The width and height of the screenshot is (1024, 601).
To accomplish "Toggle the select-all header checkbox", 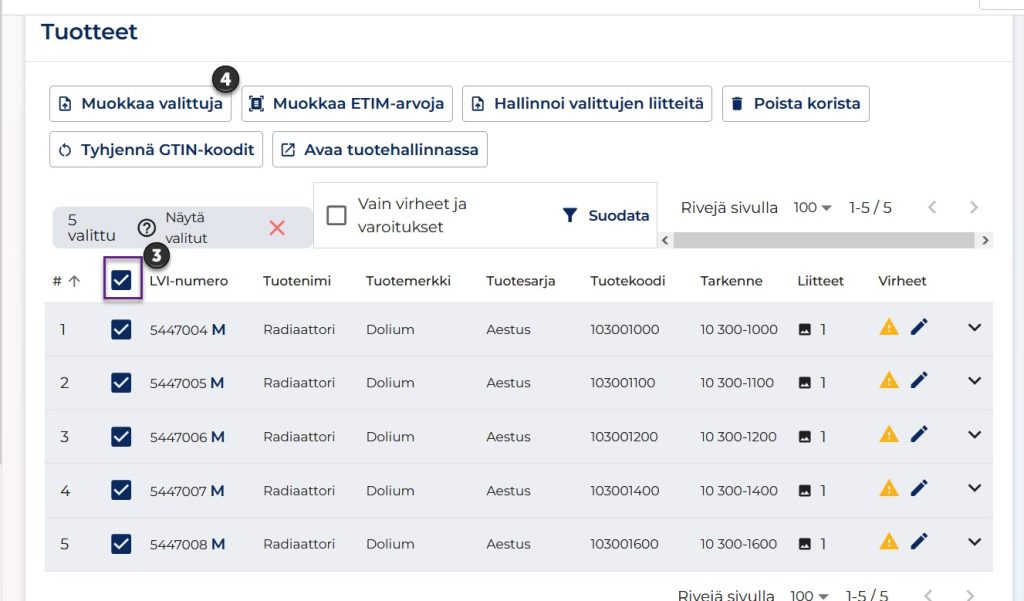I will tap(122, 281).
